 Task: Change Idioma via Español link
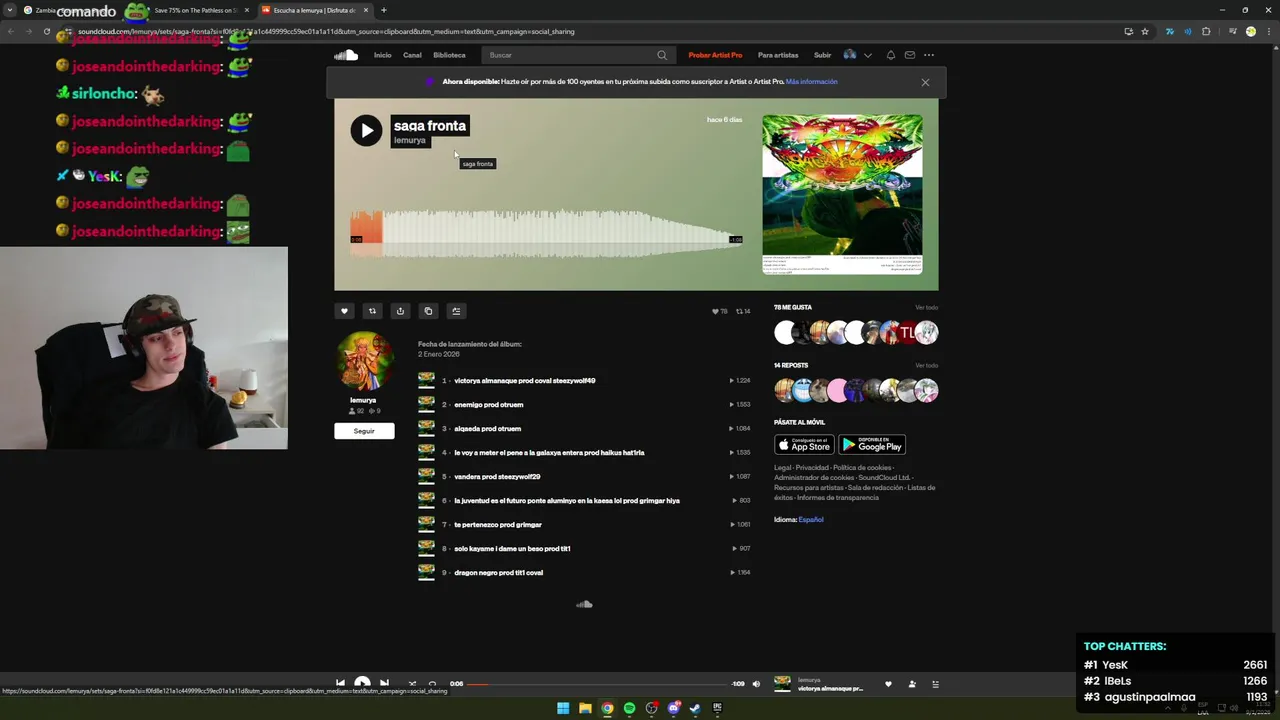click(811, 520)
